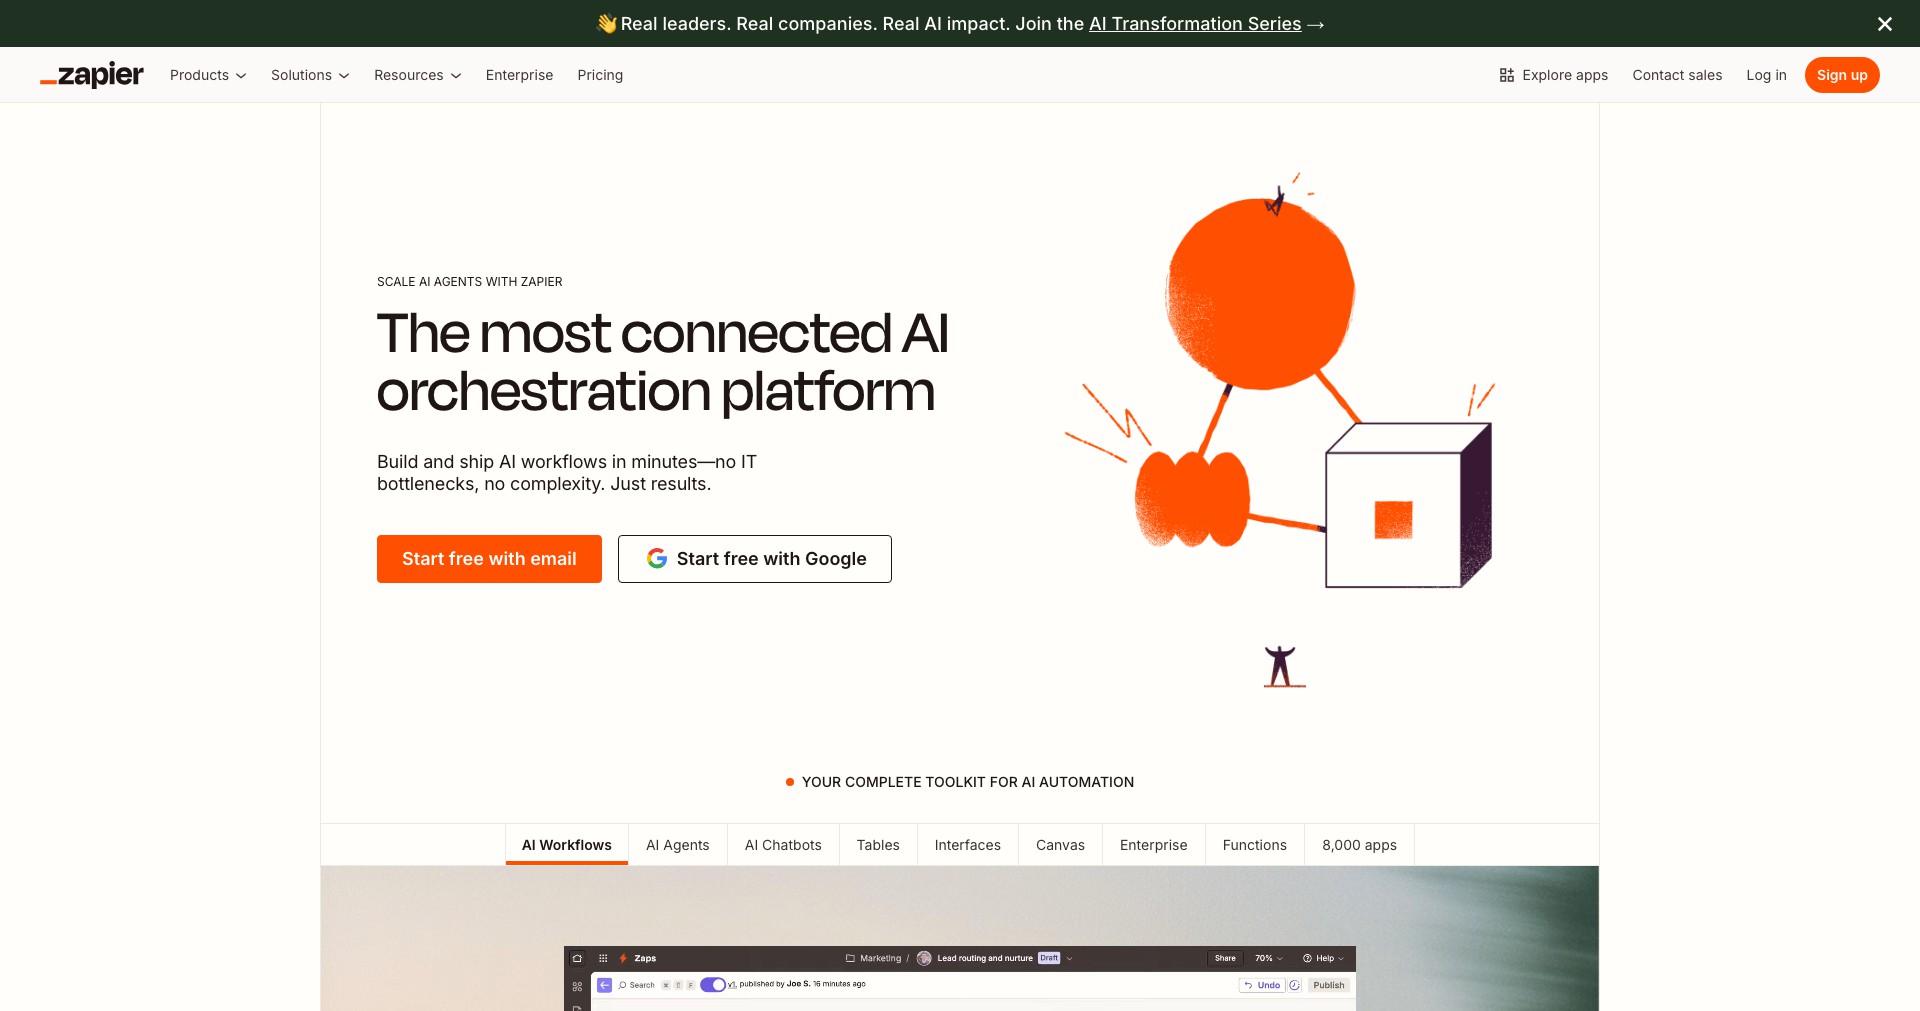Expand the Resources menu
The image size is (1920, 1011).
click(418, 75)
